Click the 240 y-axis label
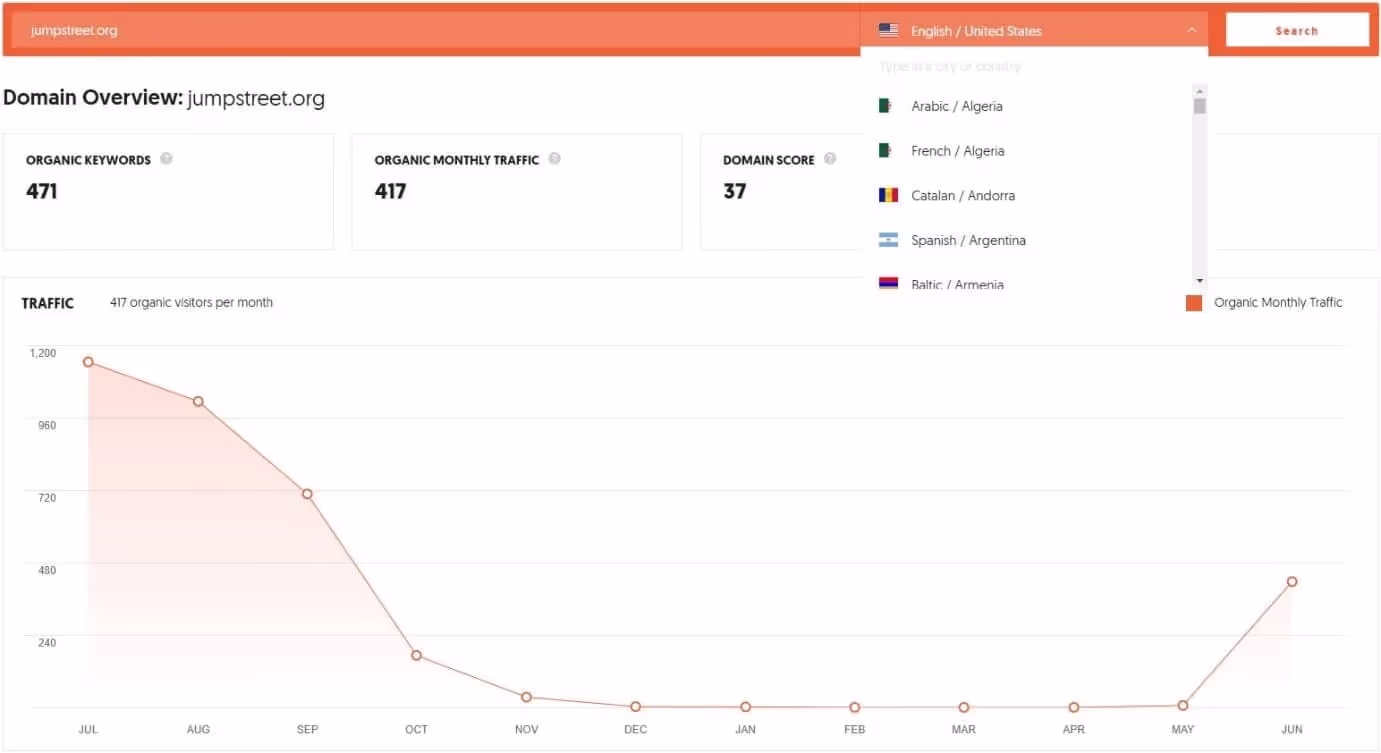 click(47, 642)
